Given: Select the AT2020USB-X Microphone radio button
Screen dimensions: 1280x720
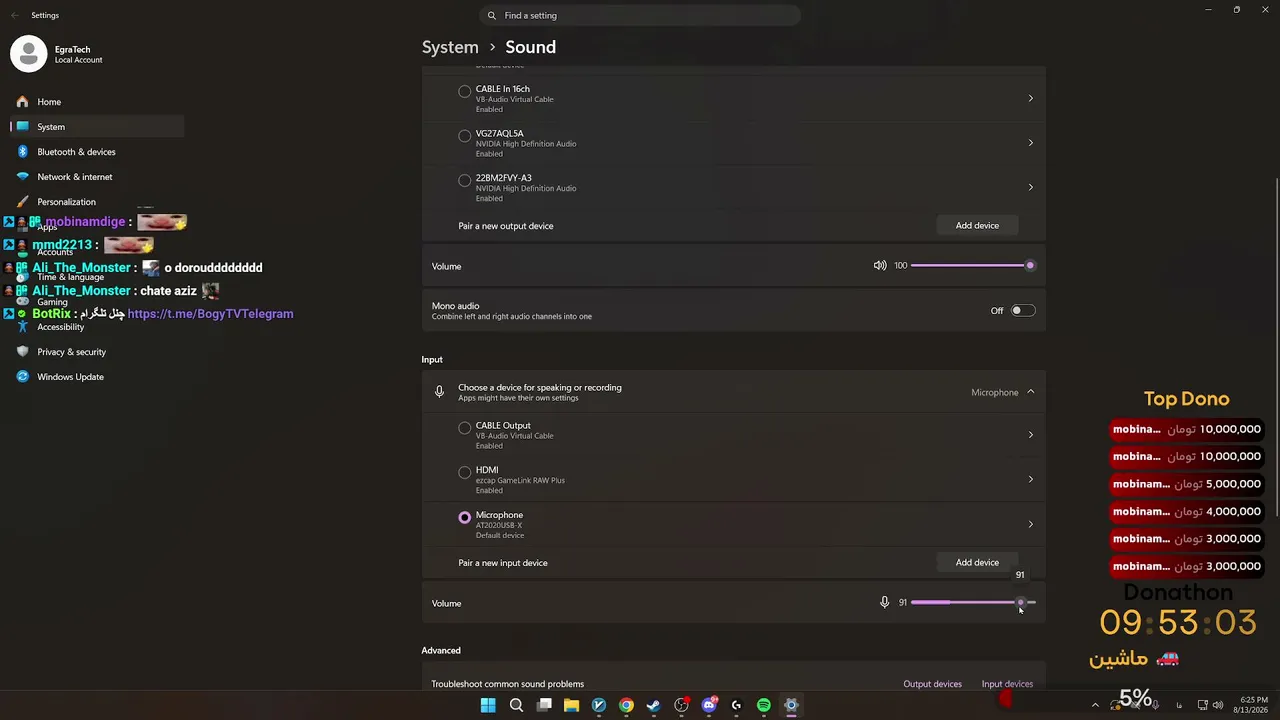Looking at the screenshot, I should [465, 517].
